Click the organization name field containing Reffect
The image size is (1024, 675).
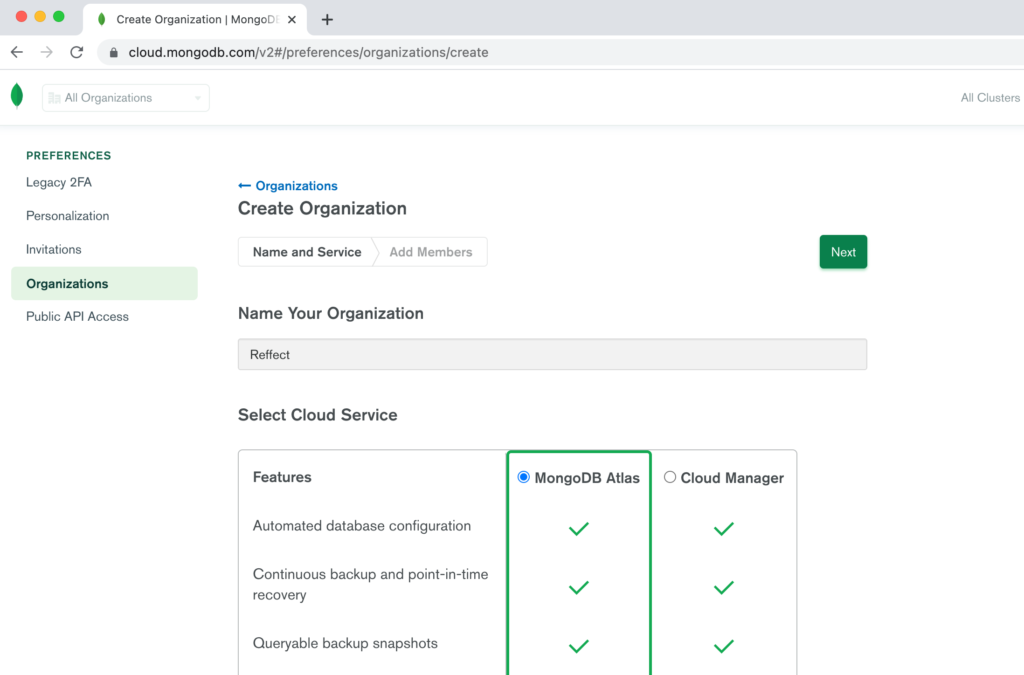(552, 354)
